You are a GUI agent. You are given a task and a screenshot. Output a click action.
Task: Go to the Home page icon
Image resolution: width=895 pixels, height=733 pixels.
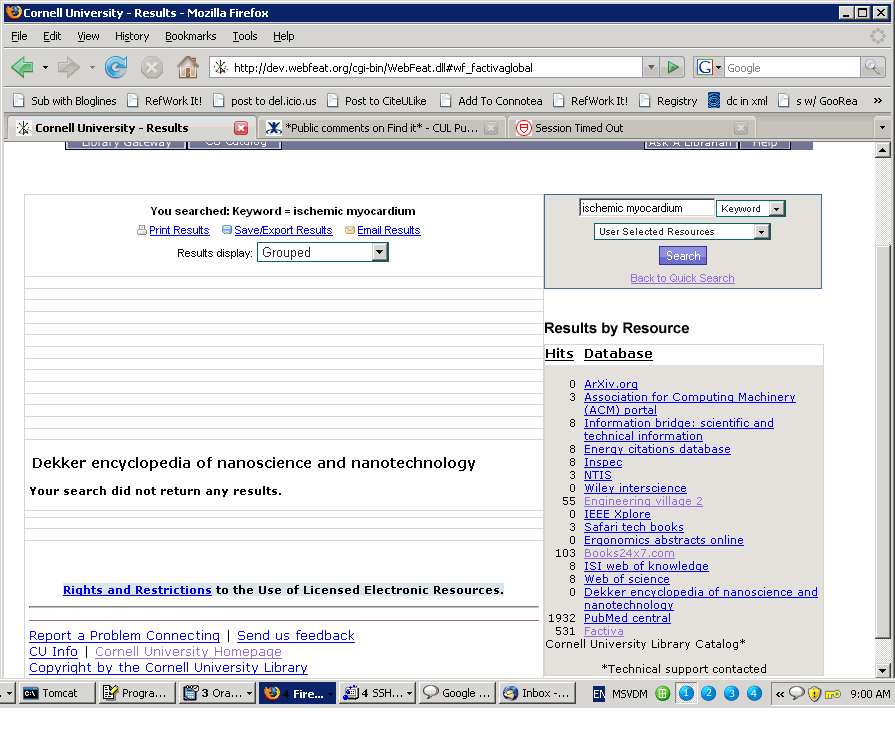(187, 67)
